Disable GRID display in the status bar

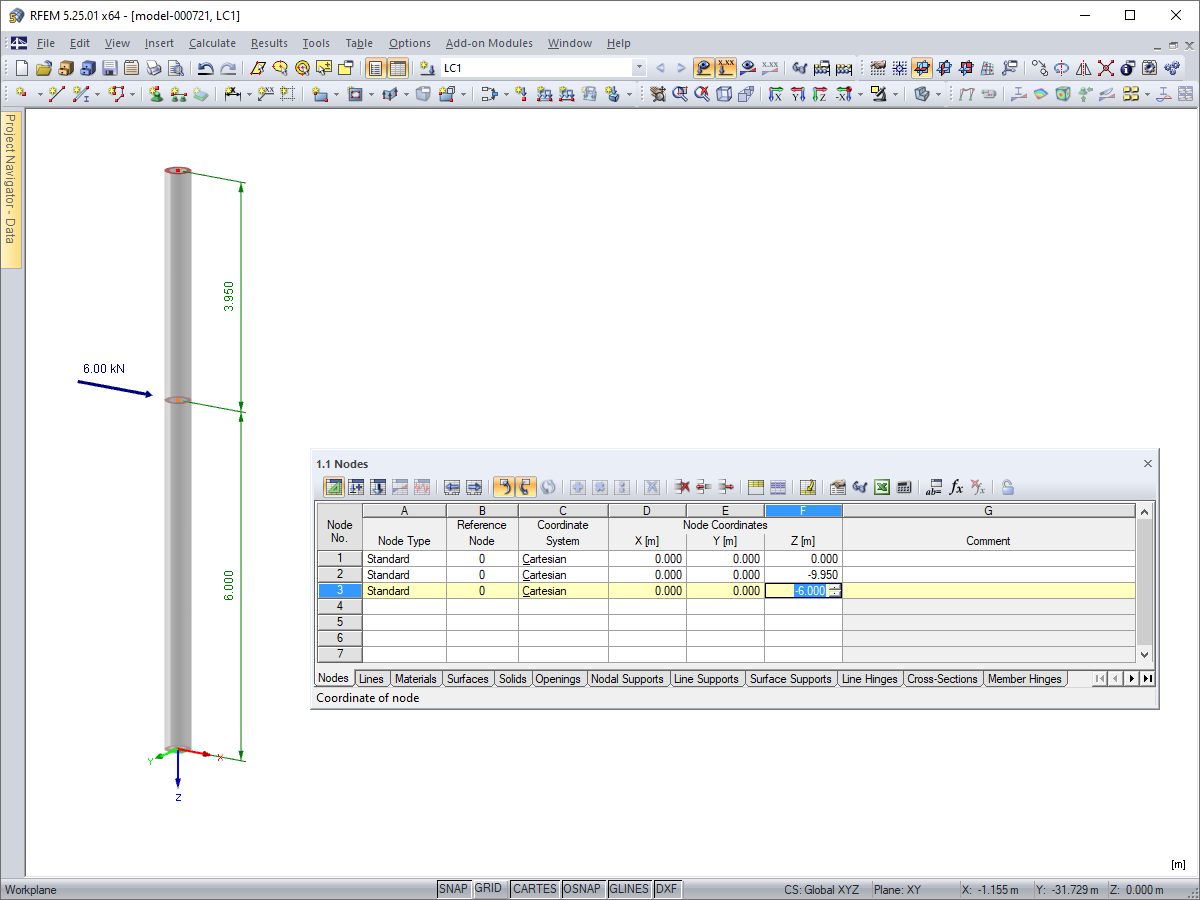coord(490,889)
